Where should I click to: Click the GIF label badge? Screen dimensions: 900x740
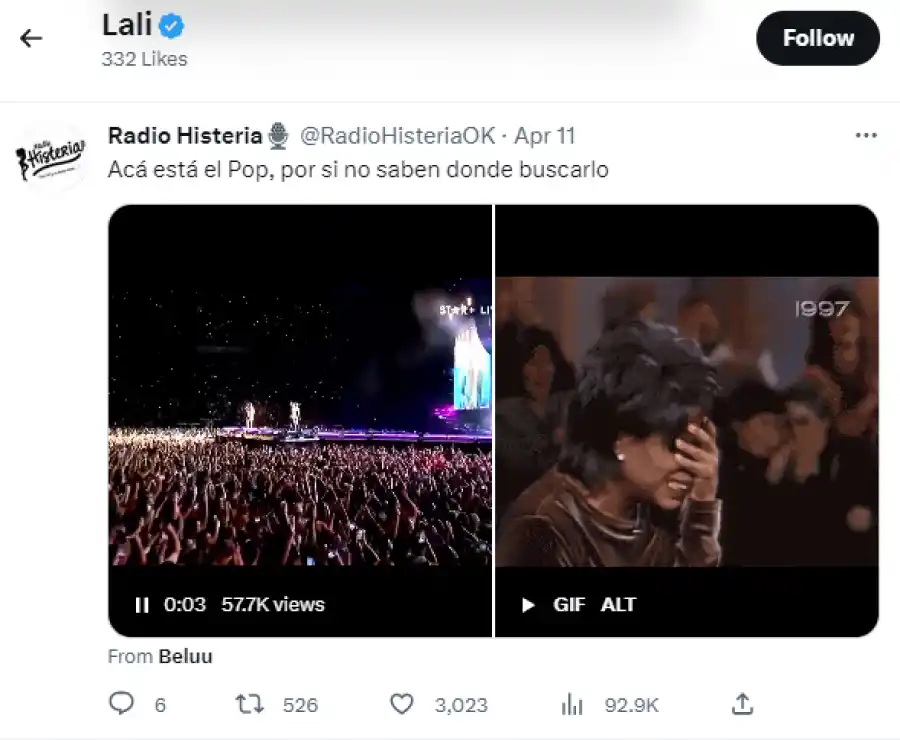[568, 604]
